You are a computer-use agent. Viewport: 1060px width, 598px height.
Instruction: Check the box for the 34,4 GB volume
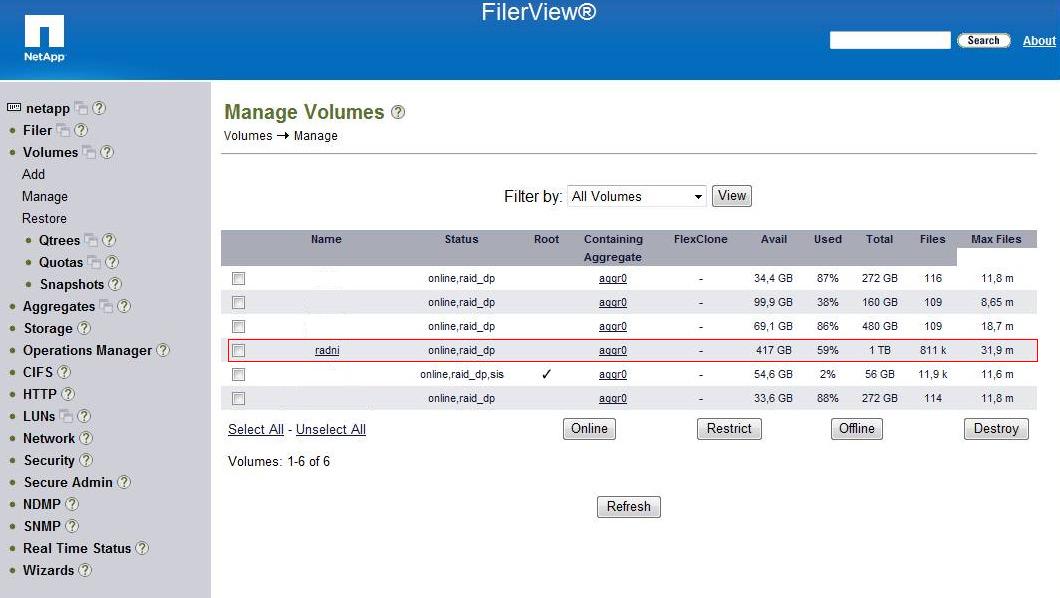coord(239,278)
